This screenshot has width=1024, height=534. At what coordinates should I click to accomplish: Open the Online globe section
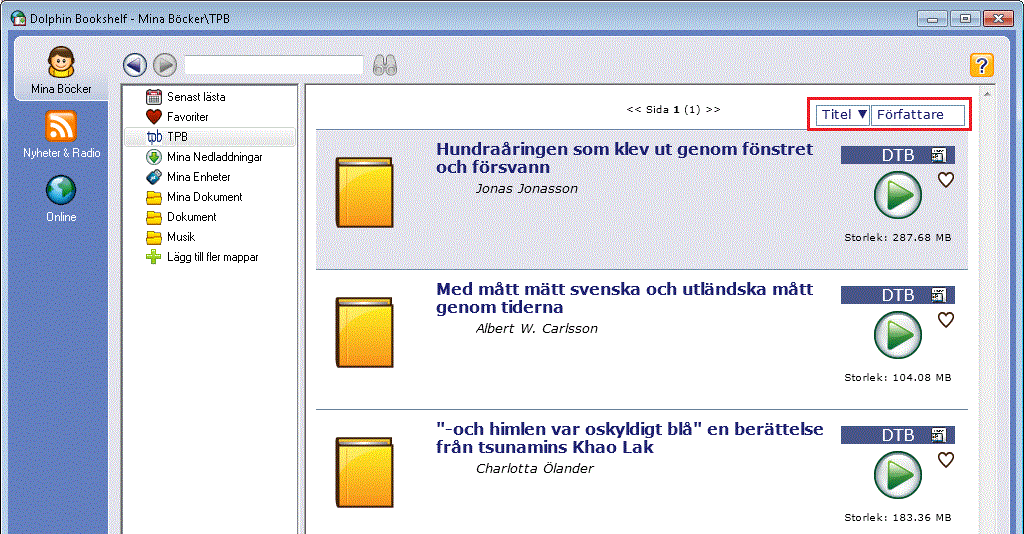click(x=61, y=199)
